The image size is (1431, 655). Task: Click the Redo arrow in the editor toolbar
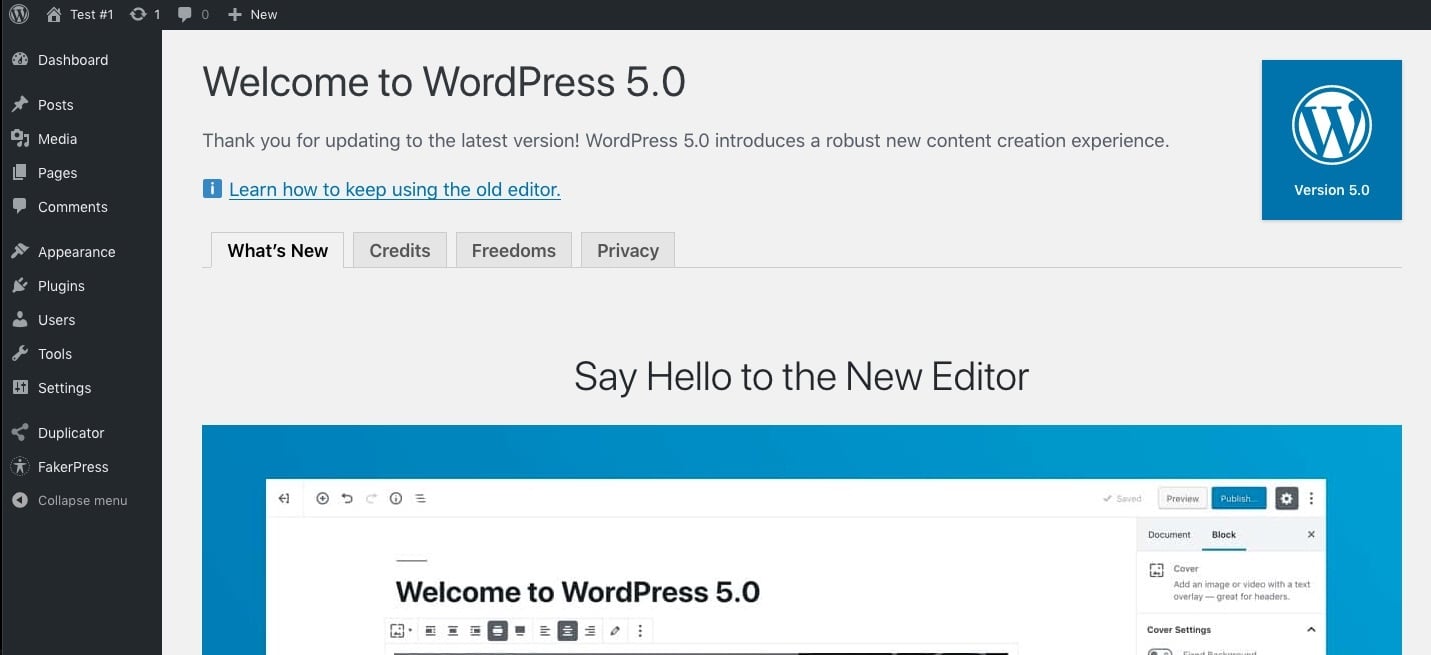point(371,498)
